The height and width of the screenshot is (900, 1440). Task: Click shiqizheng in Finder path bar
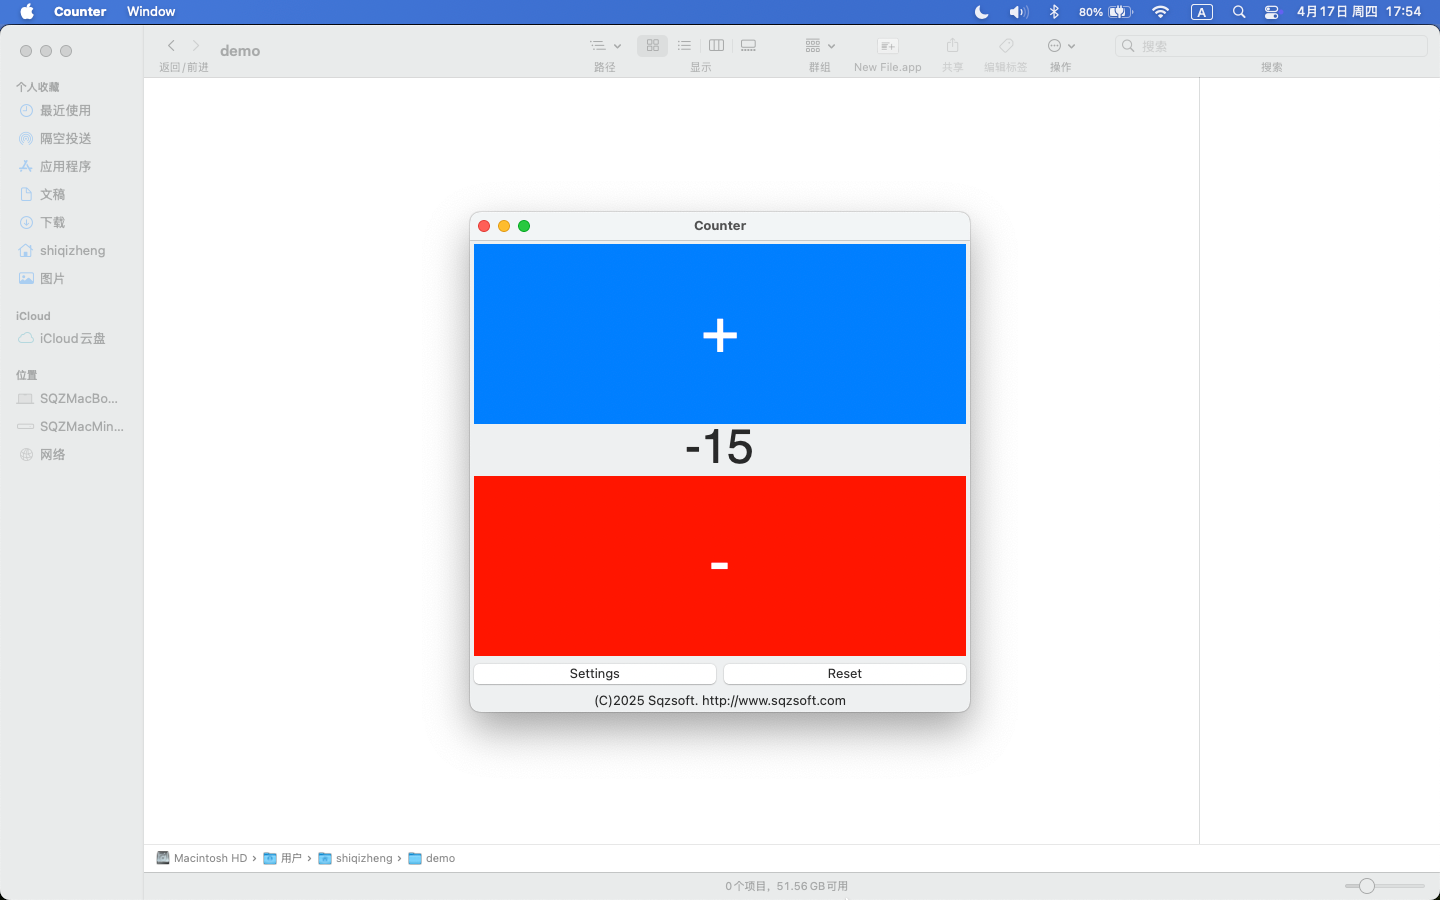tap(355, 858)
